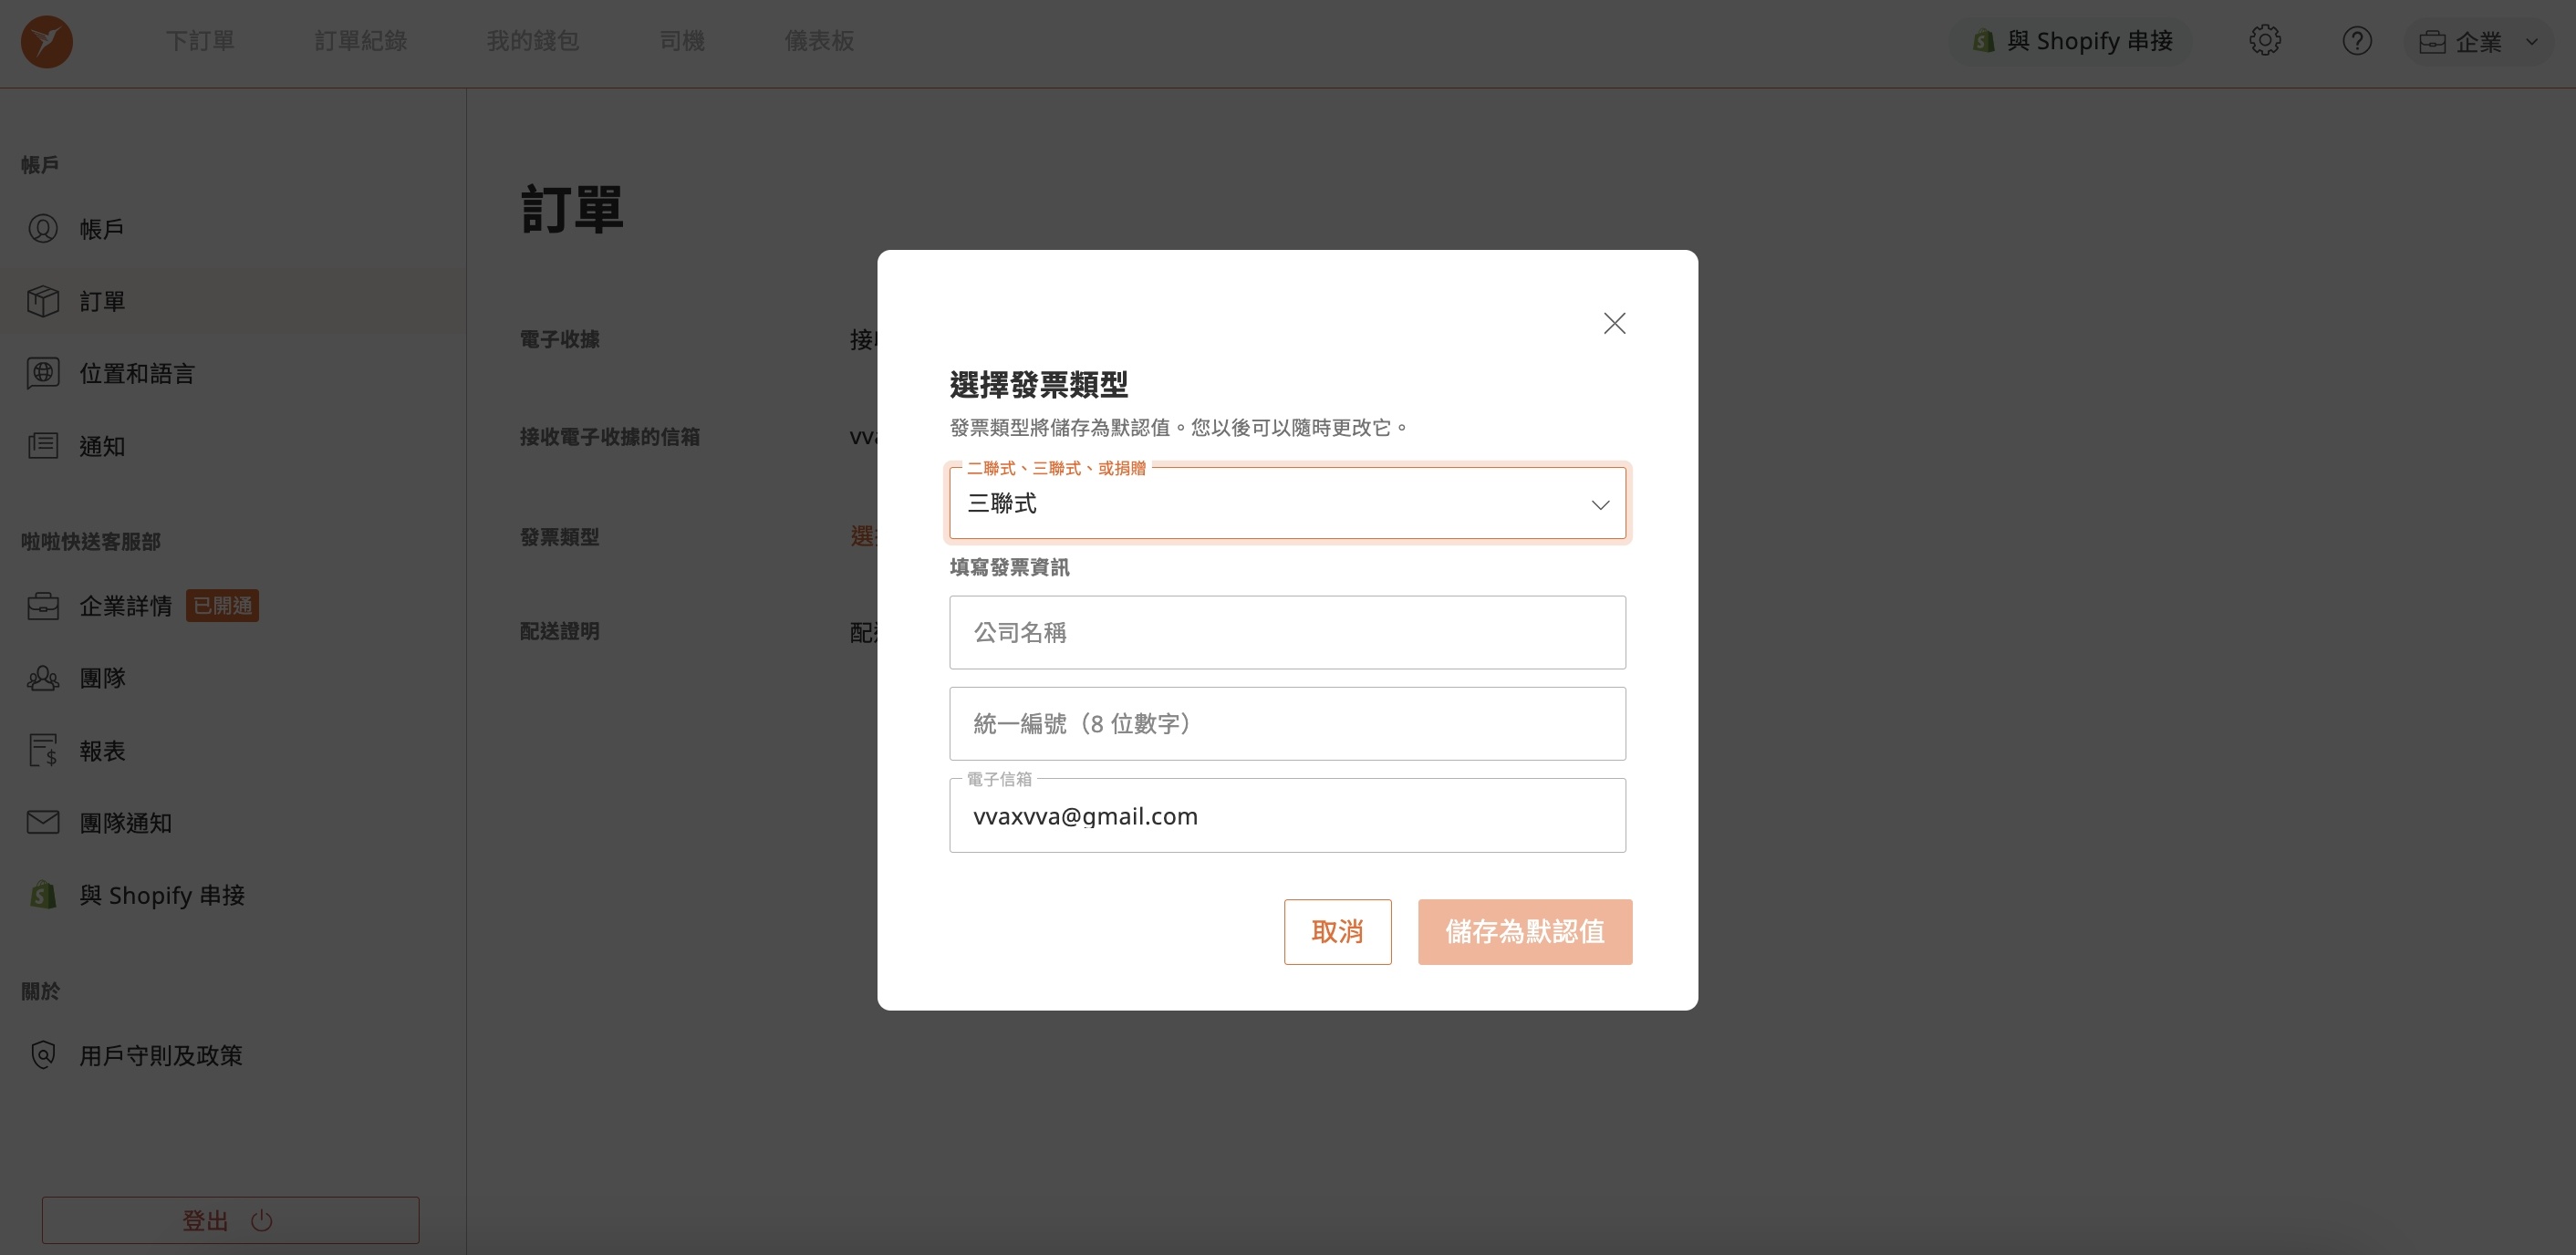Open the settings gear icon

[2265, 41]
